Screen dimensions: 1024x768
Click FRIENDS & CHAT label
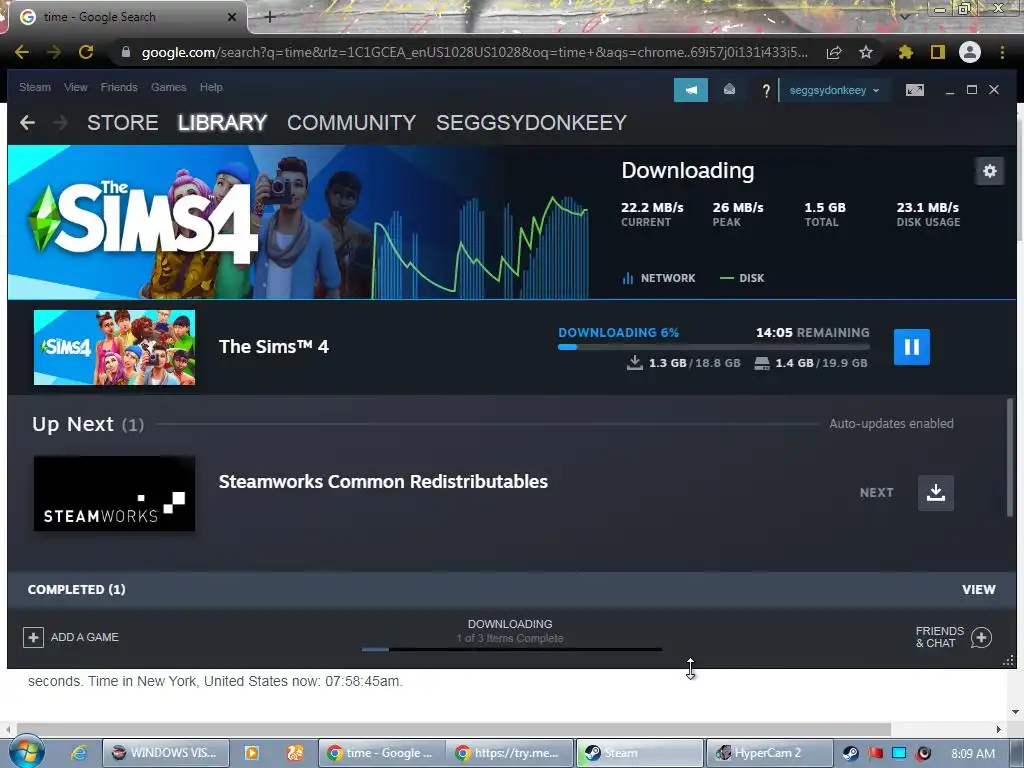click(940, 637)
